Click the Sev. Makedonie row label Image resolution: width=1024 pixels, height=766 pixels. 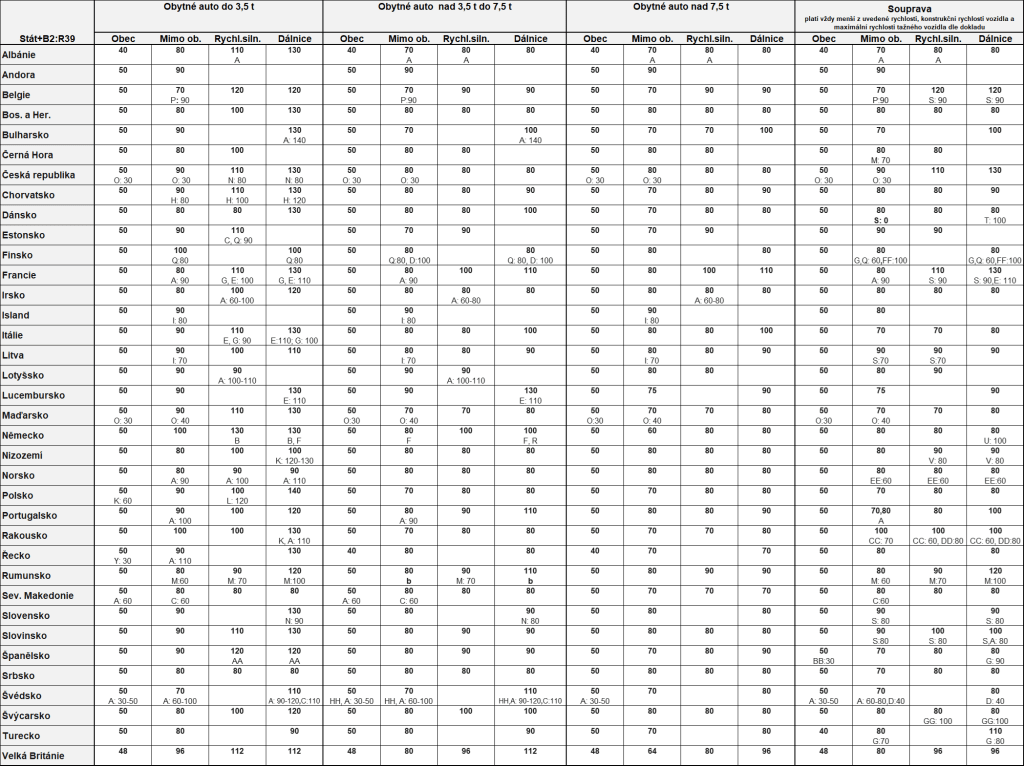click(x=47, y=596)
